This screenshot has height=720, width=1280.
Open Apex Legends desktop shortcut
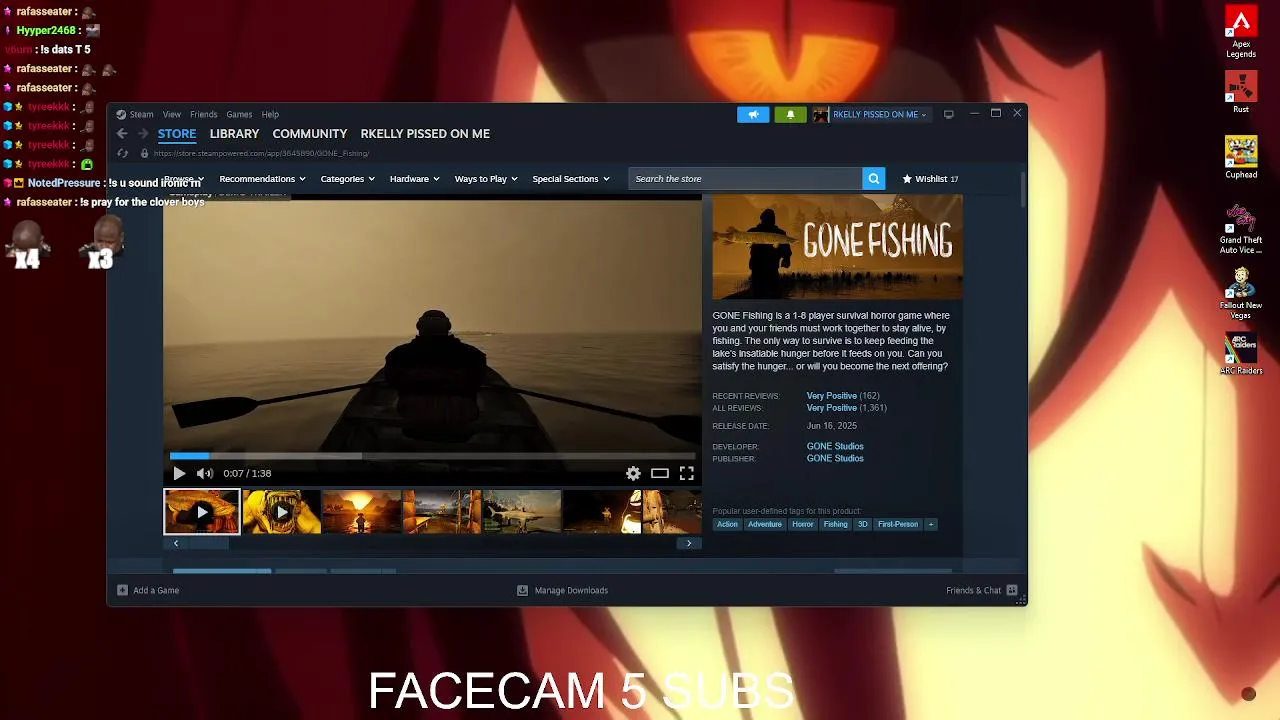pos(1241,32)
